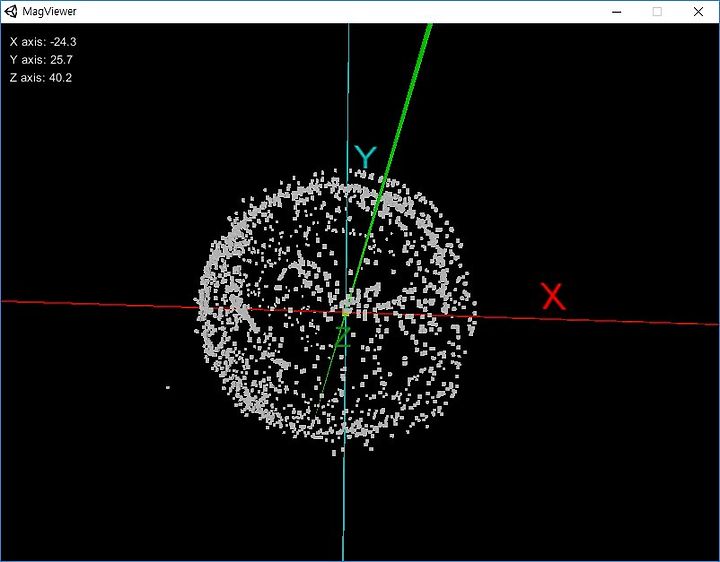This screenshot has height=562, width=720.
Task: Click the 'X axis: -24.3' readout
Action: click(x=43, y=42)
